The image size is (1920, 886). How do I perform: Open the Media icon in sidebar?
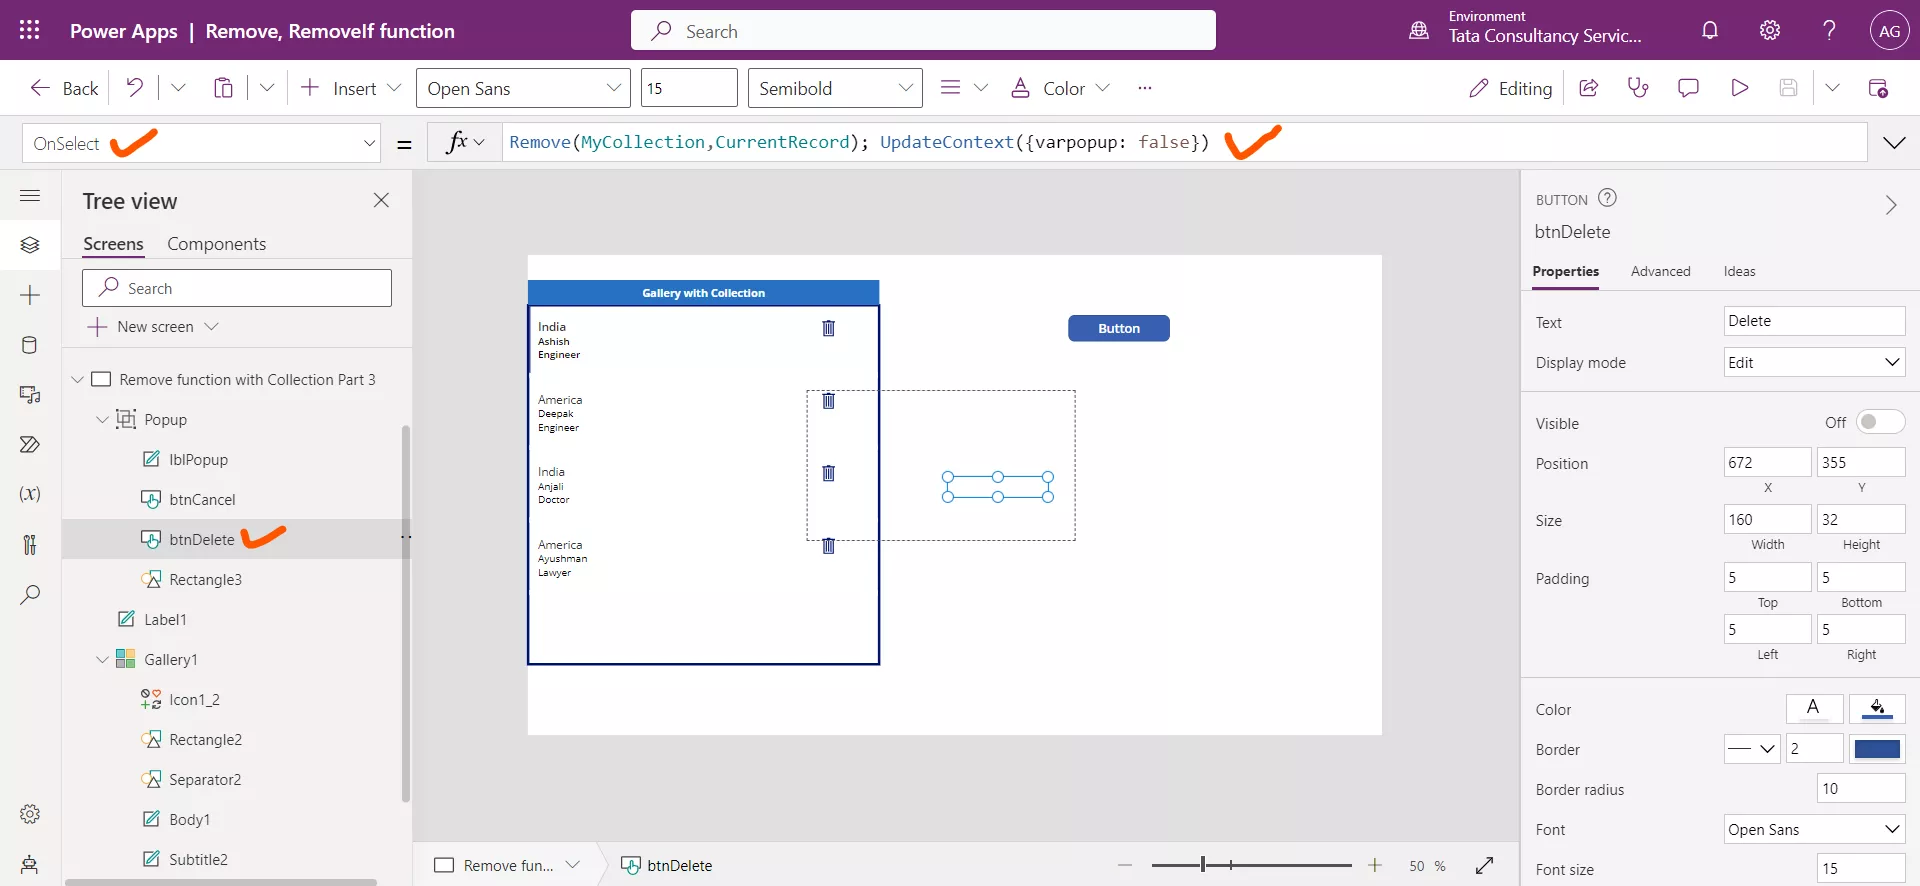point(30,395)
